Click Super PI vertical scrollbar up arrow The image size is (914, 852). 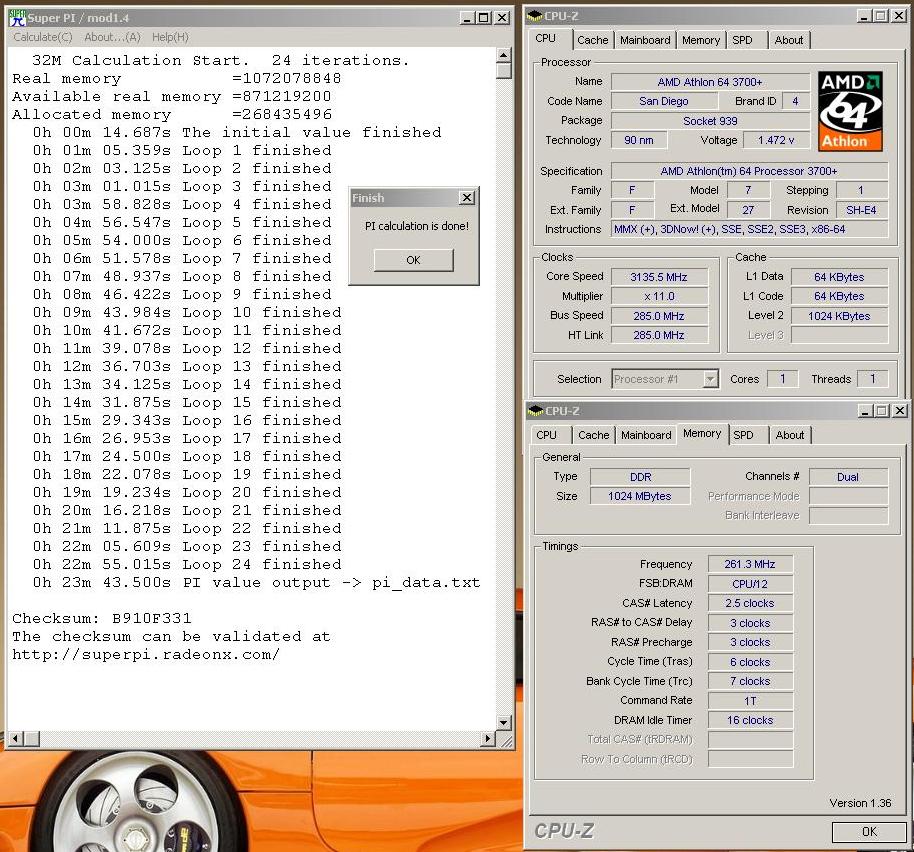[504, 55]
